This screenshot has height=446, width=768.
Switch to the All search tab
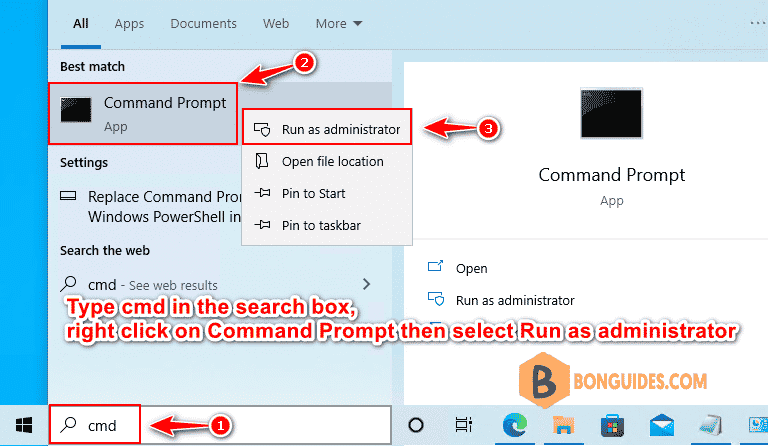coord(81,23)
